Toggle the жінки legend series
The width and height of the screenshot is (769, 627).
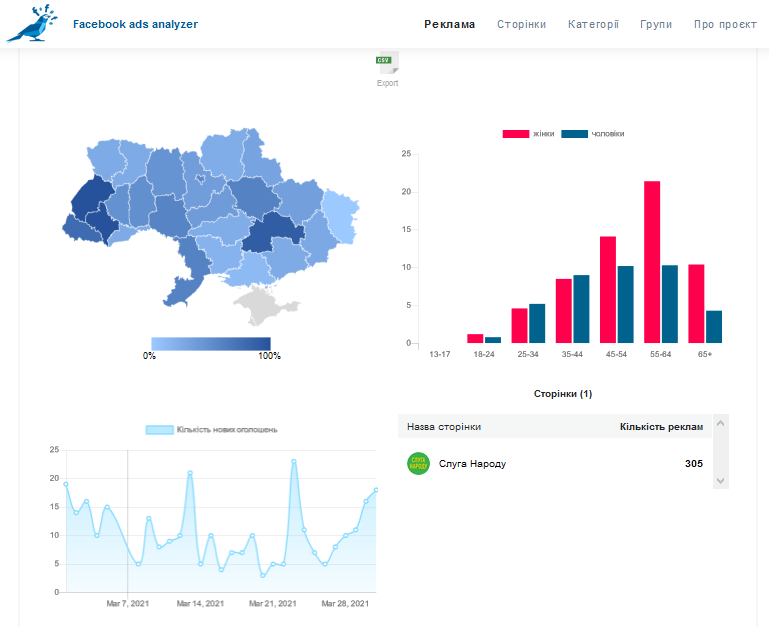[x=528, y=134]
